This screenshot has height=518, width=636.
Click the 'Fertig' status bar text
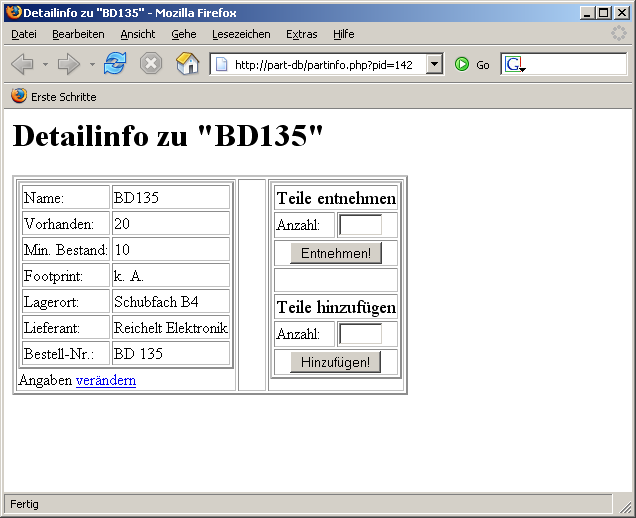pos(24,504)
